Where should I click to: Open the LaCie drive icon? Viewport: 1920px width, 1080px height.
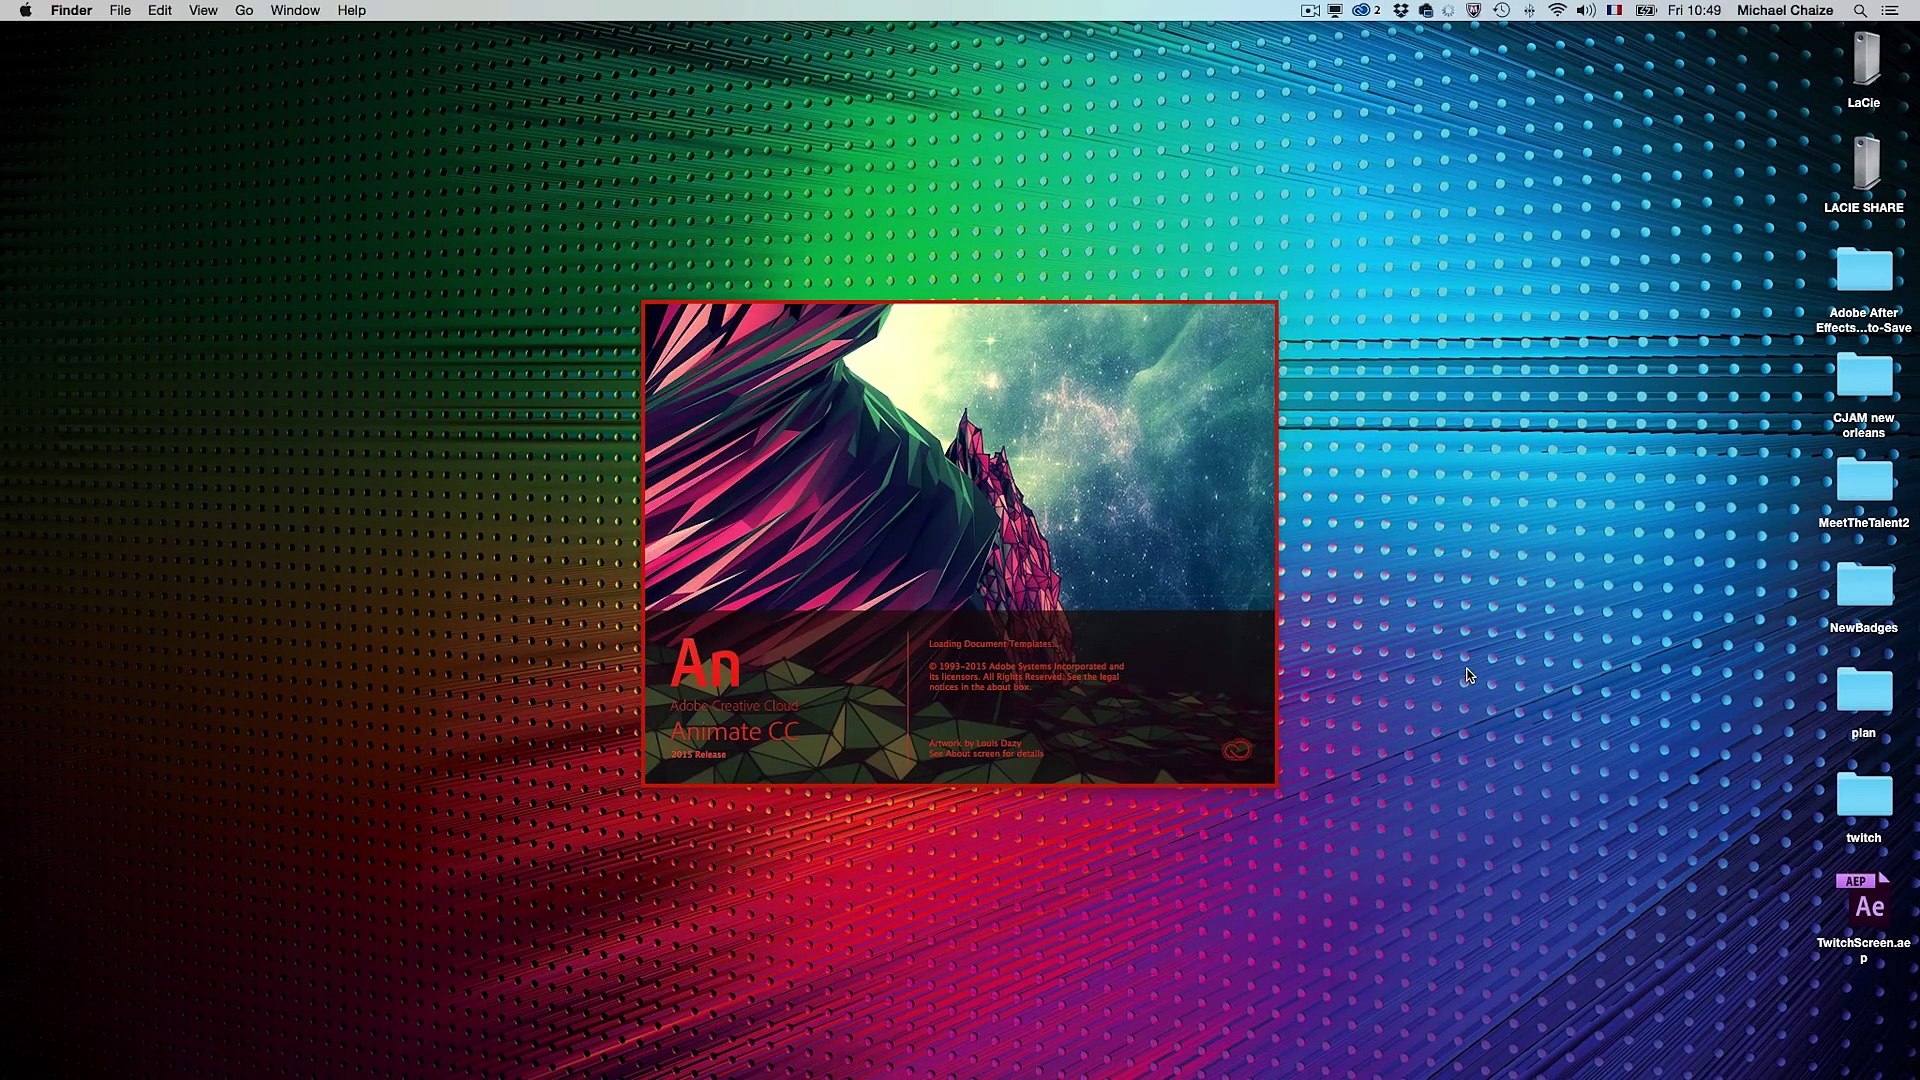1864,60
